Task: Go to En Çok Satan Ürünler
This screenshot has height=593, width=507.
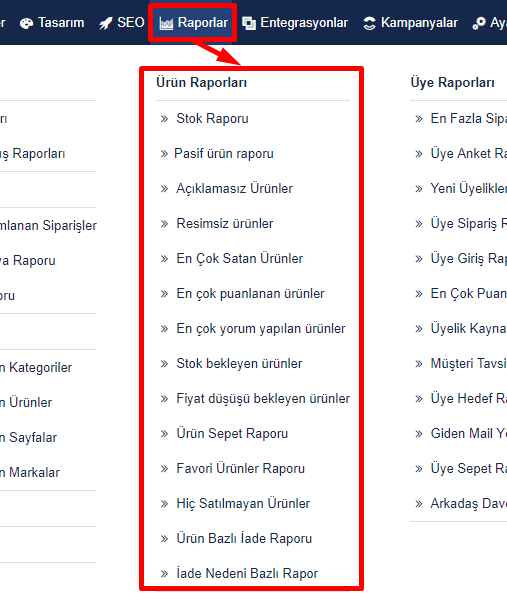Action: tap(240, 258)
